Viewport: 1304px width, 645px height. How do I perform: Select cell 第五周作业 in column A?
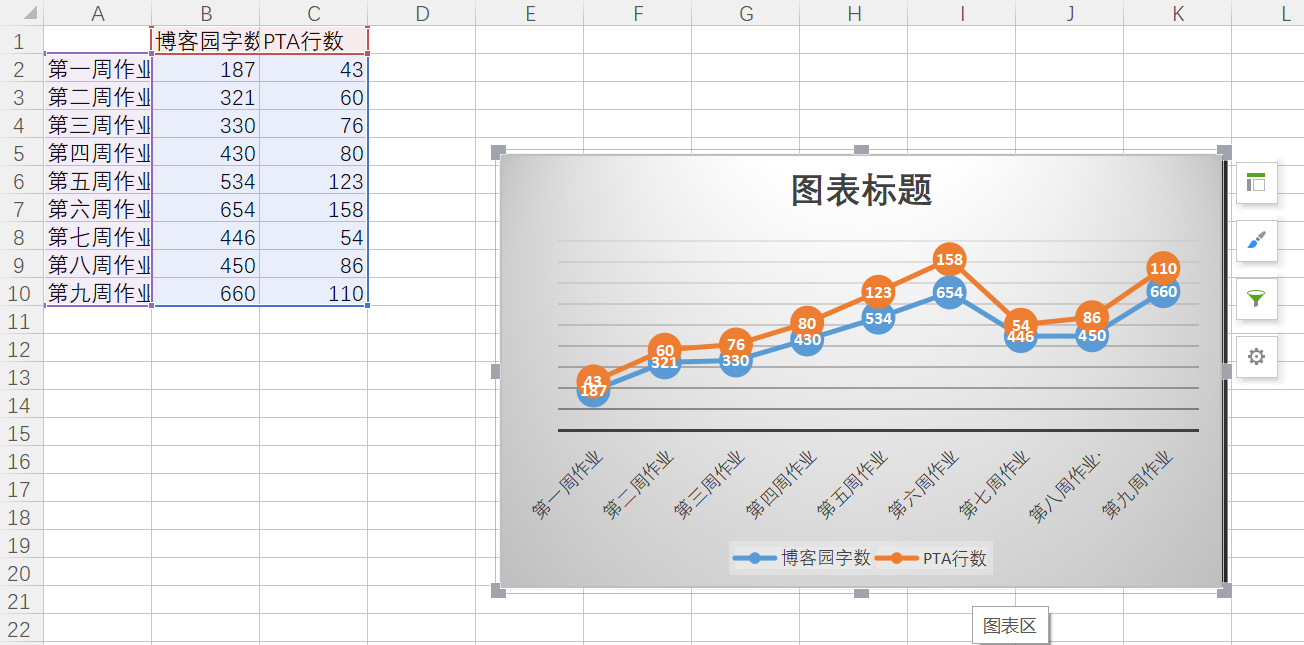[x=98, y=181]
